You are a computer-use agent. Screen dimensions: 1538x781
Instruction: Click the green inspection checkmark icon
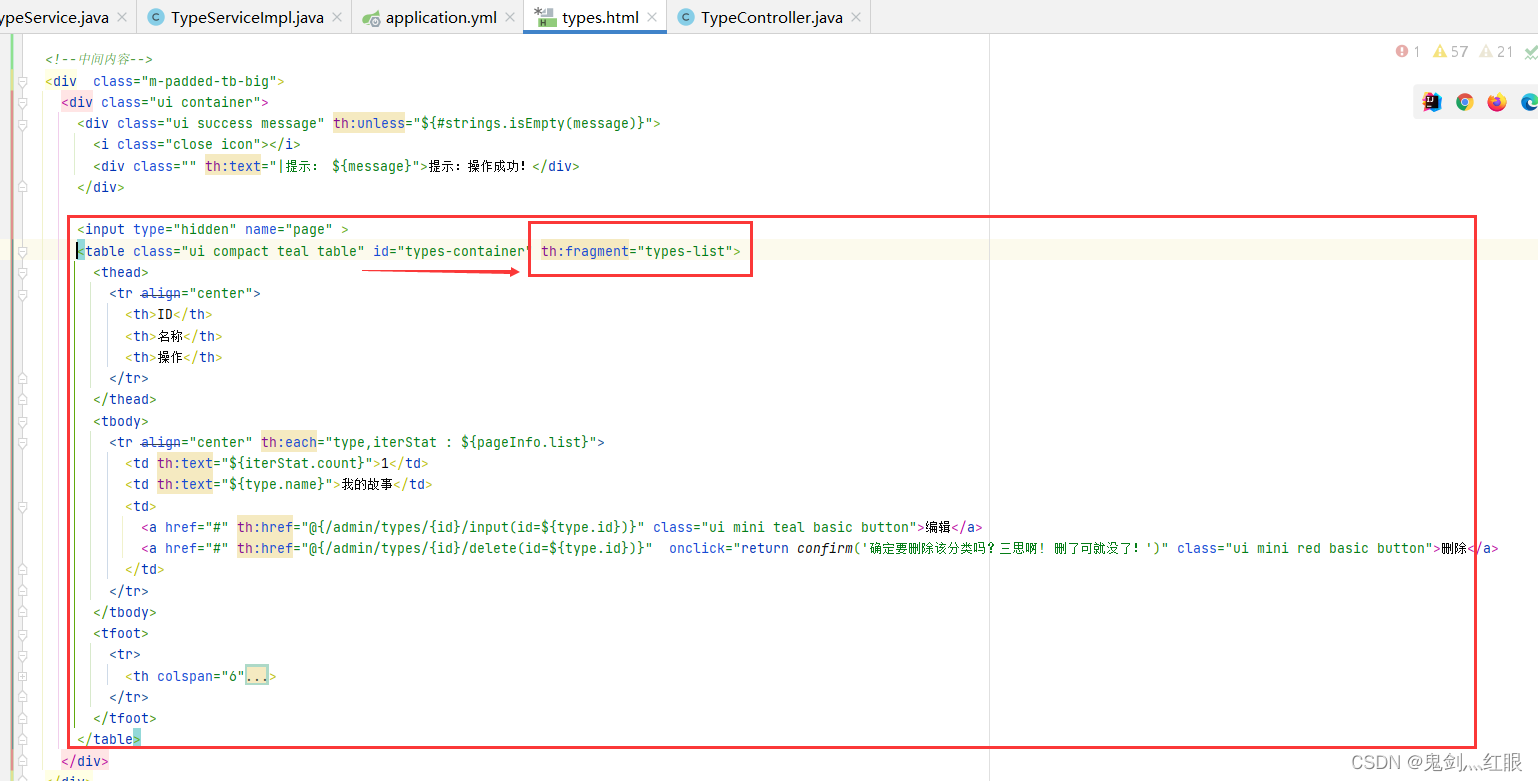tap(1530, 51)
